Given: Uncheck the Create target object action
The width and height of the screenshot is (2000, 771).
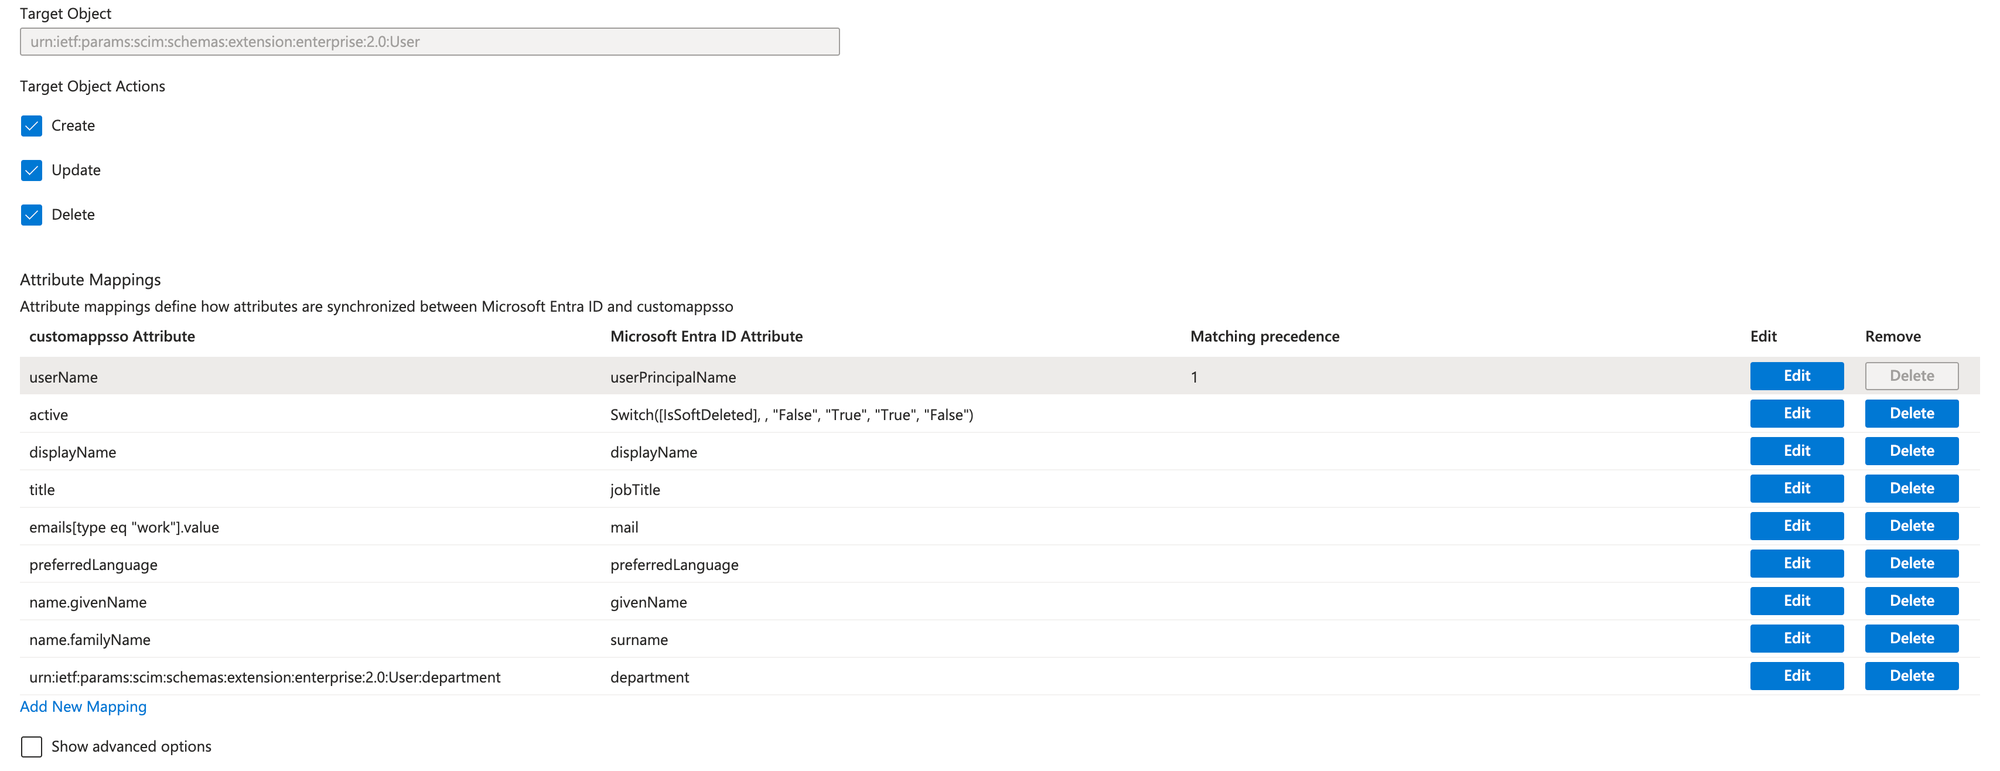Looking at the screenshot, I should click(x=32, y=126).
